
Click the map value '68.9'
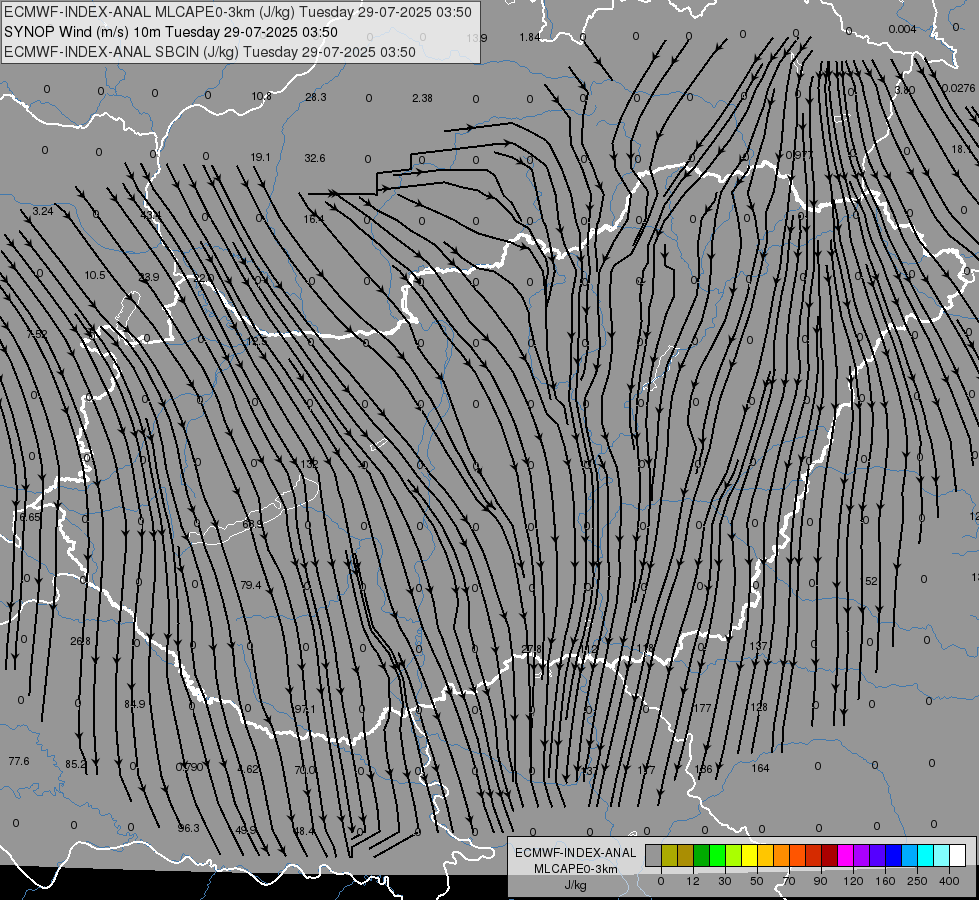click(253, 524)
